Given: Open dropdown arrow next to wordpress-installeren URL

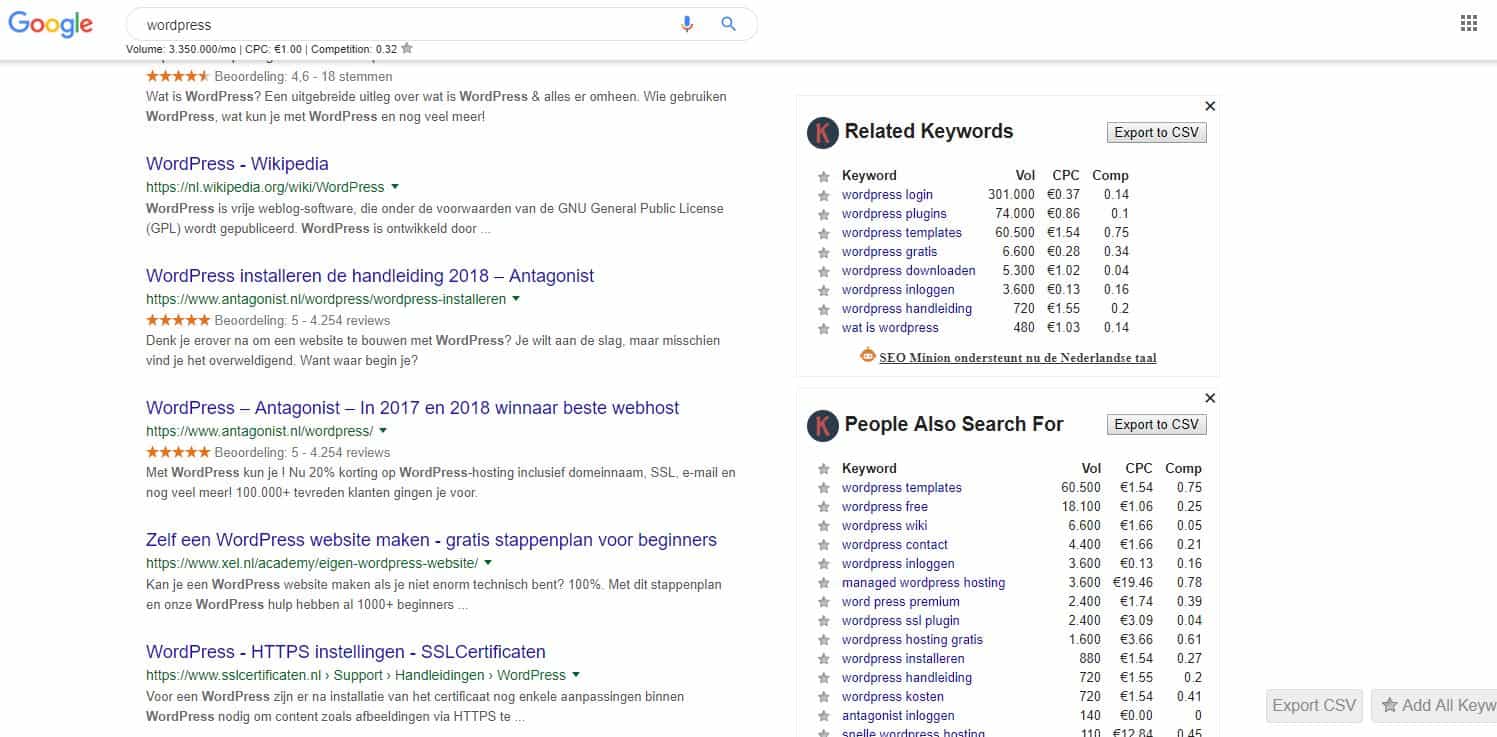Looking at the screenshot, I should [x=516, y=299].
